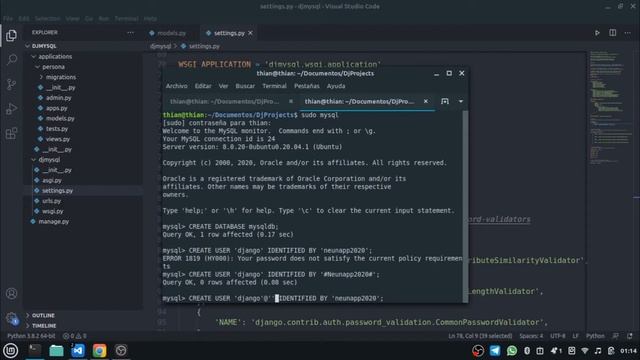The height and width of the screenshot is (360, 640).
Task: Open the Editar menu in terminal
Action: (x=203, y=86)
